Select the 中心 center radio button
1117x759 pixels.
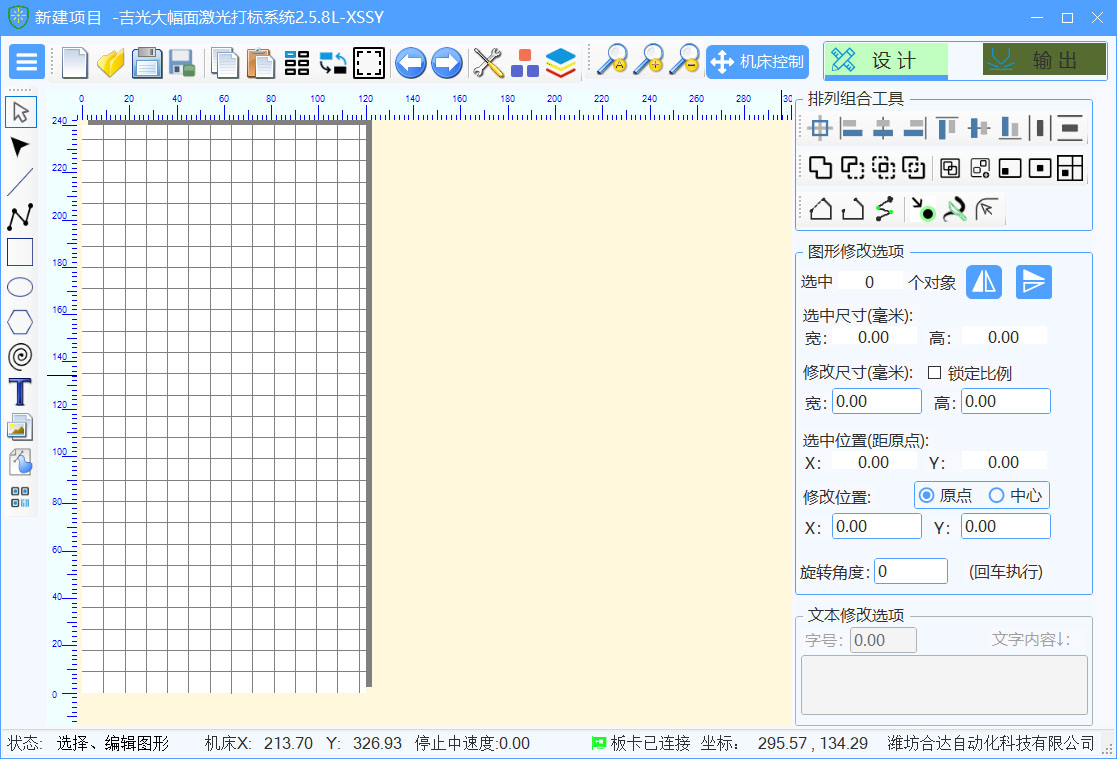point(996,495)
